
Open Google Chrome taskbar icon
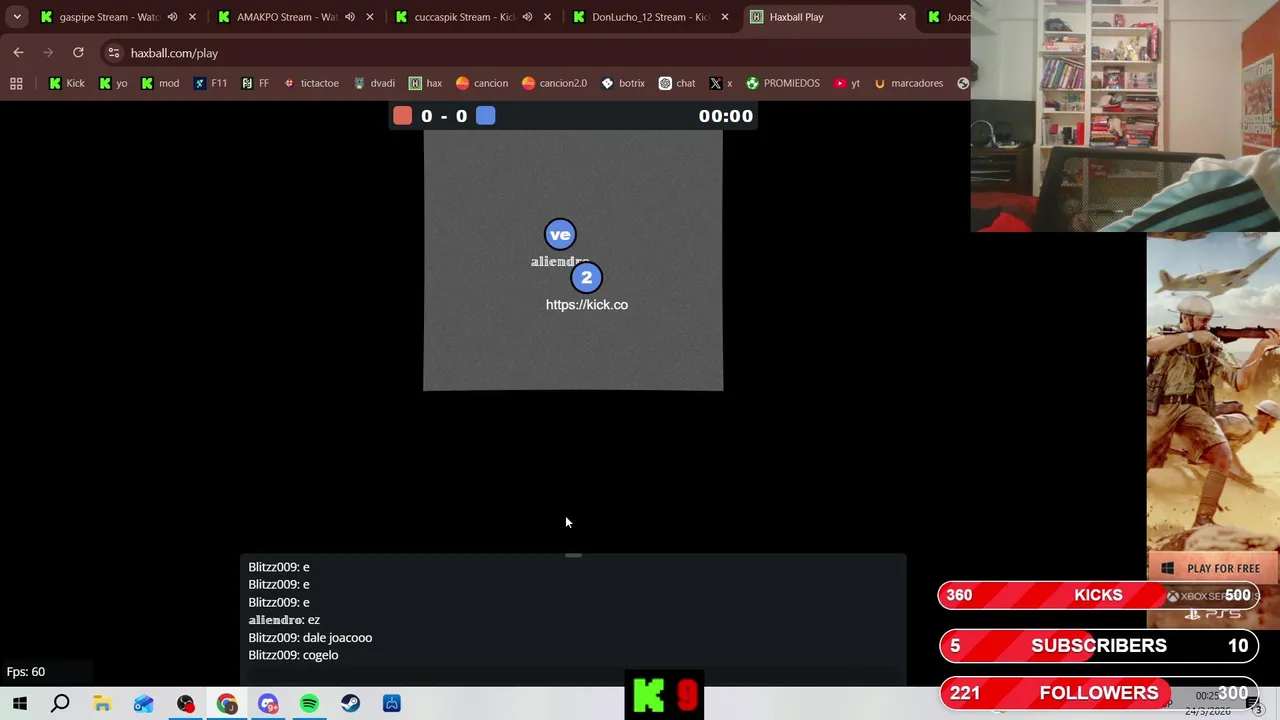pyautogui.click(x=227, y=704)
